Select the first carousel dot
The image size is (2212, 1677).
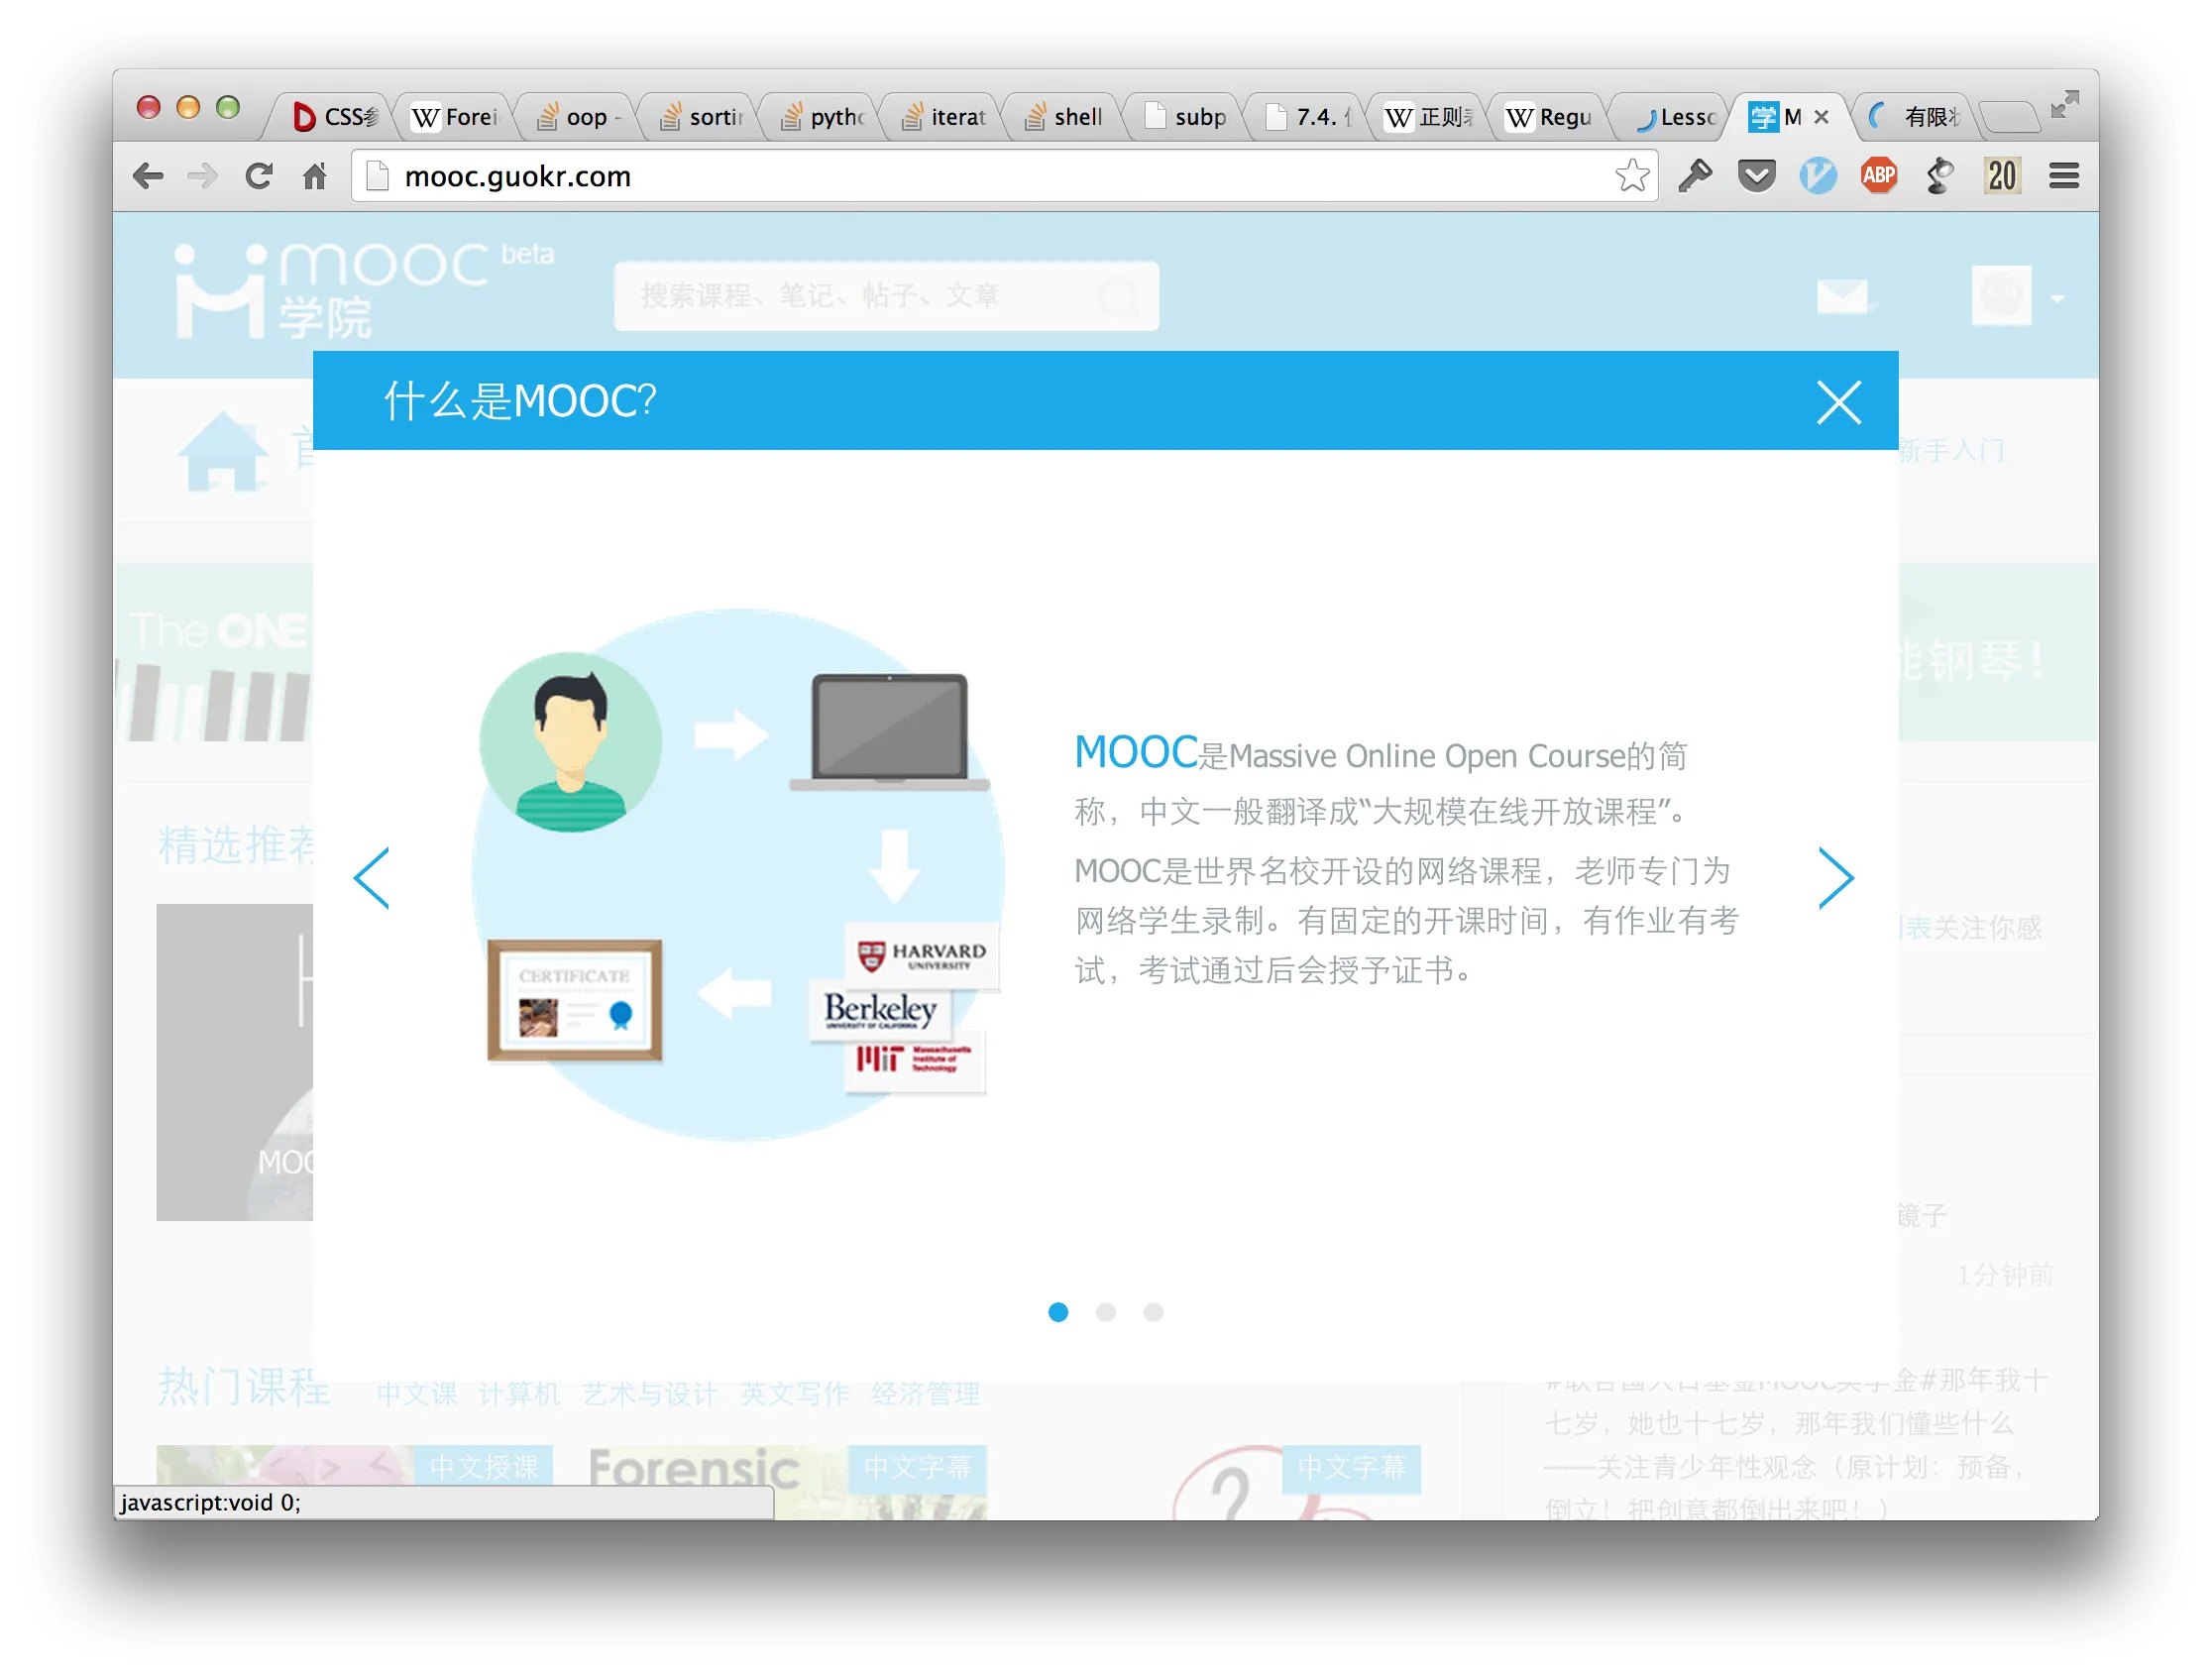(x=1058, y=1312)
